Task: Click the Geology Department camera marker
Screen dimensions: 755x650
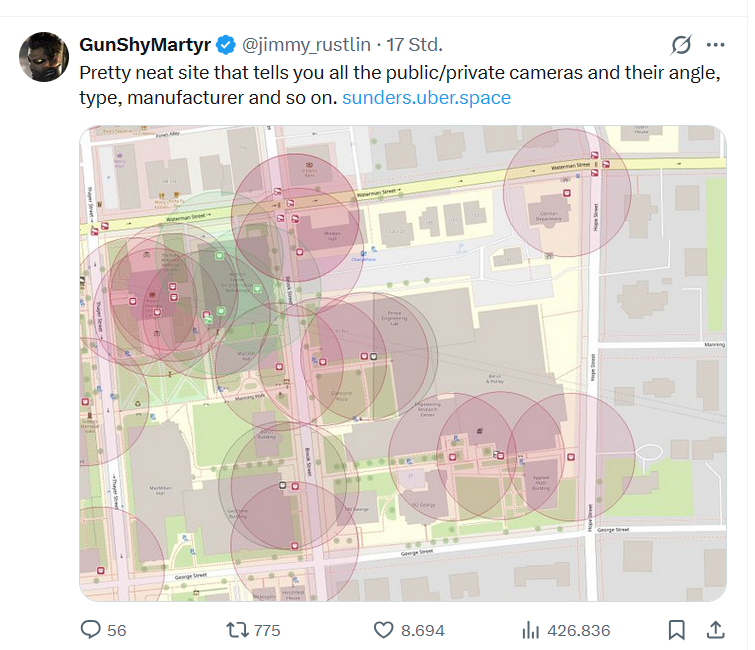Action: 568,193
